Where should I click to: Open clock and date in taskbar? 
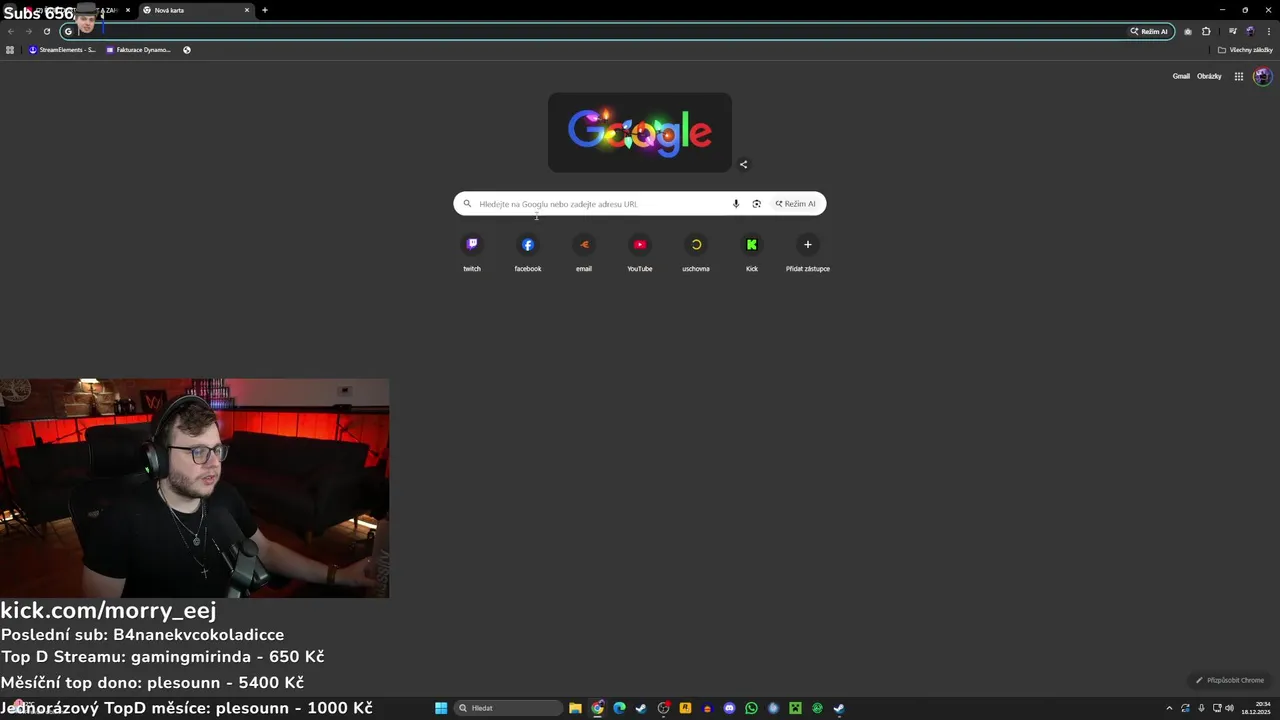click(x=1255, y=708)
